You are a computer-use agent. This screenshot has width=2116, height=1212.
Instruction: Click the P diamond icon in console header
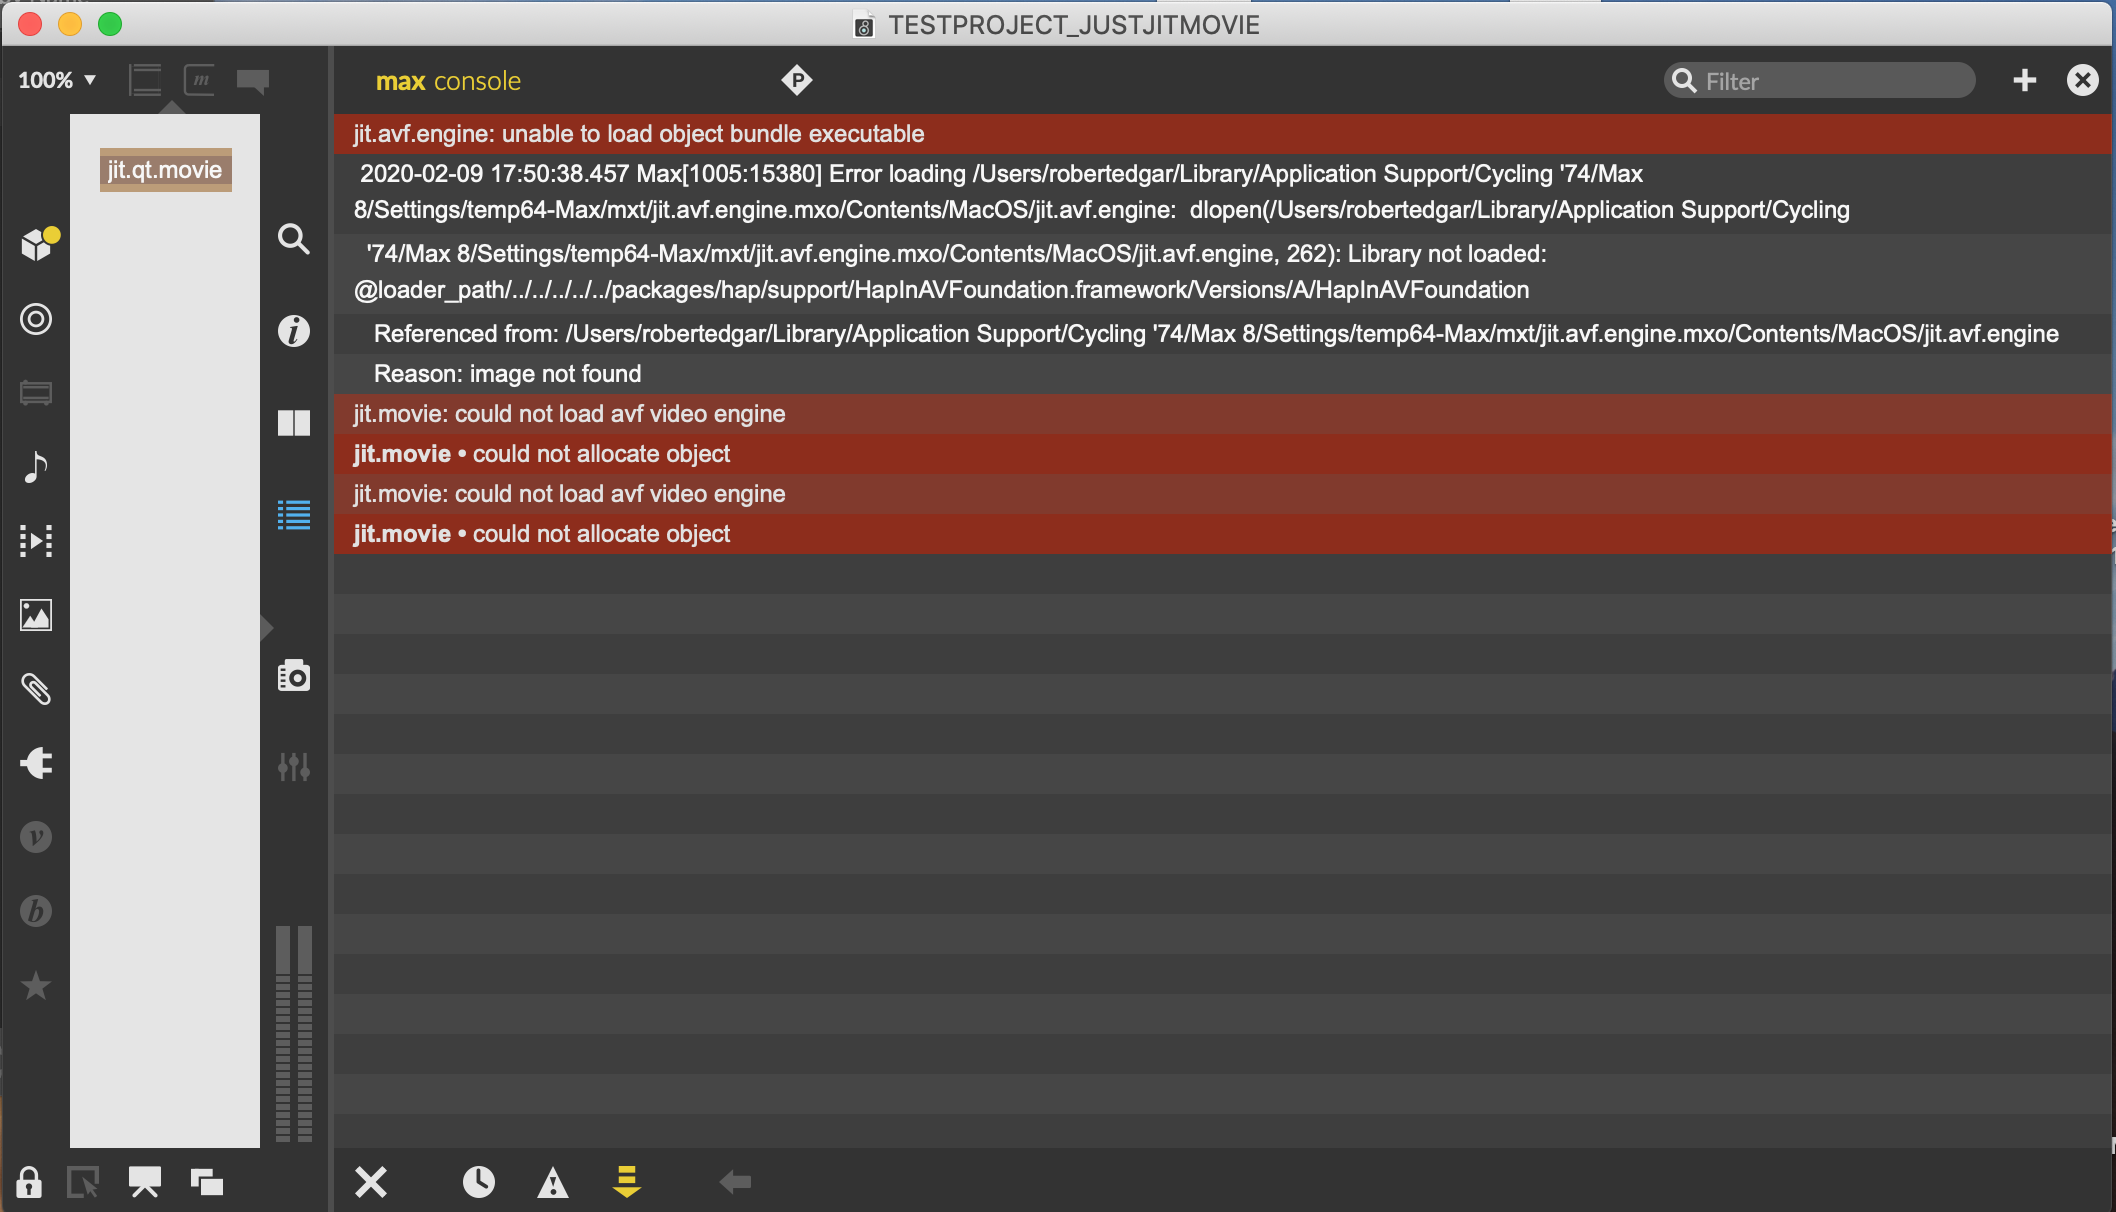[x=797, y=80]
